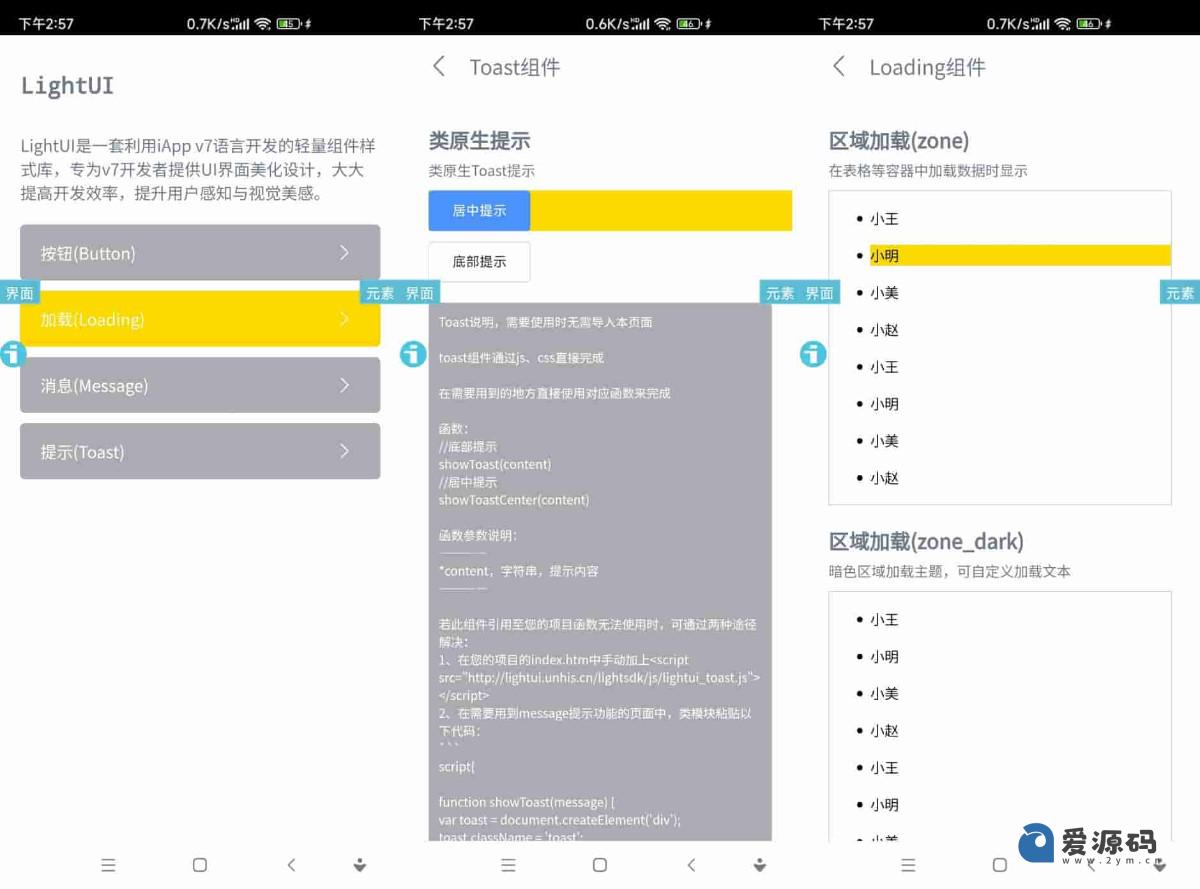Viewport: 1200px width, 889px height.
Task: Tap the floating info icon on Loading组件 screen
Action: tap(813, 354)
